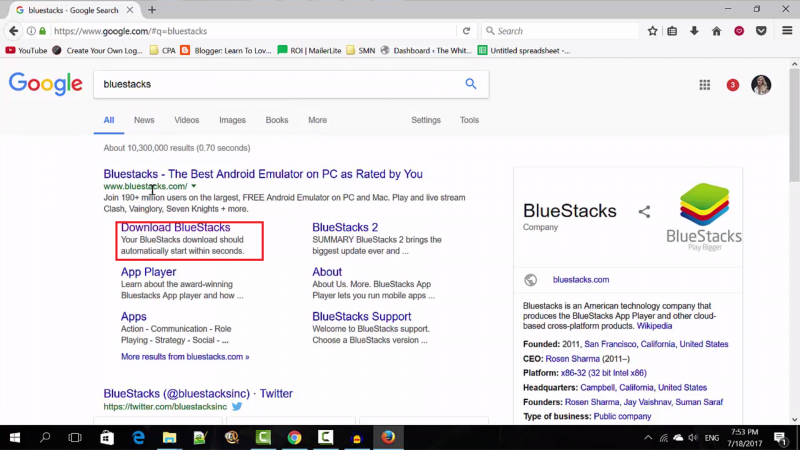Open taskbar search magnifier
The height and width of the screenshot is (450, 800).
pyautogui.click(x=45, y=437)
